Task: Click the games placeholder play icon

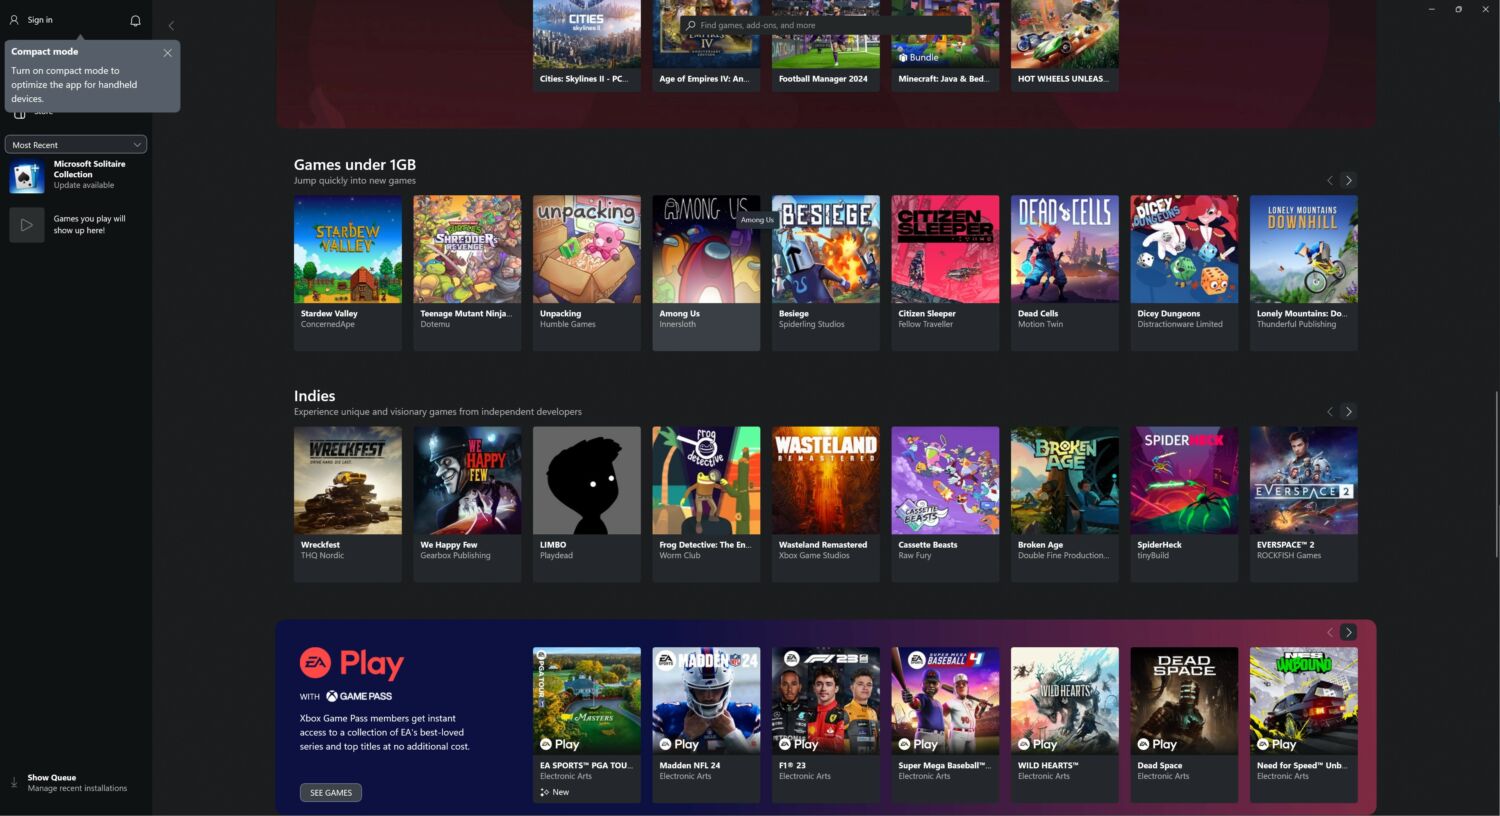Action: (x=26, y=224)
